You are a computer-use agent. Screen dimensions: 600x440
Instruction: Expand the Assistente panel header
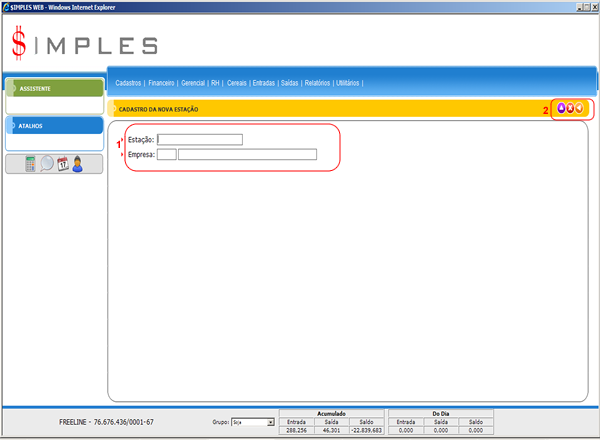(x=54, y=88)
